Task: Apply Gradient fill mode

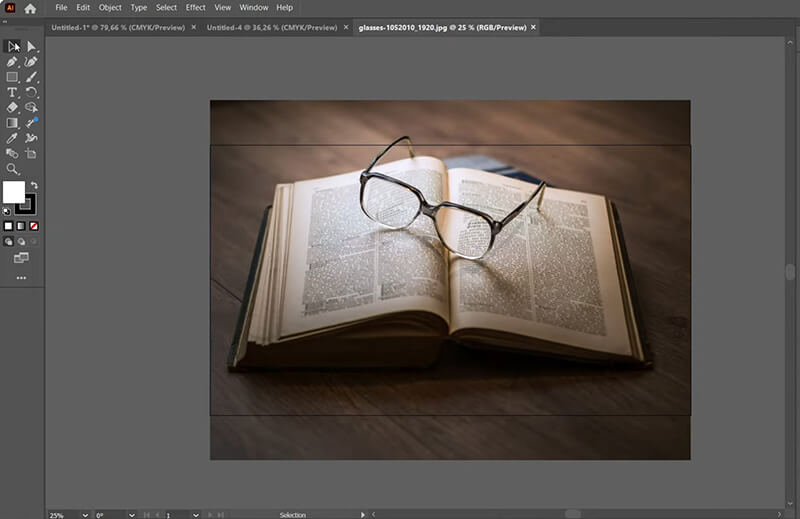Action: (x=21, y=226)
